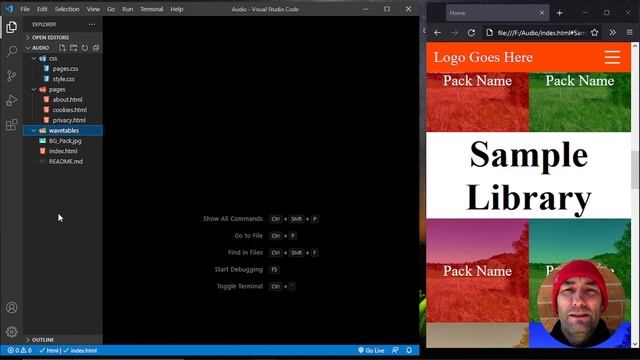Open the browser application menu
The width and height of the screenshot is (640, 360).
(x=629, y=33)
